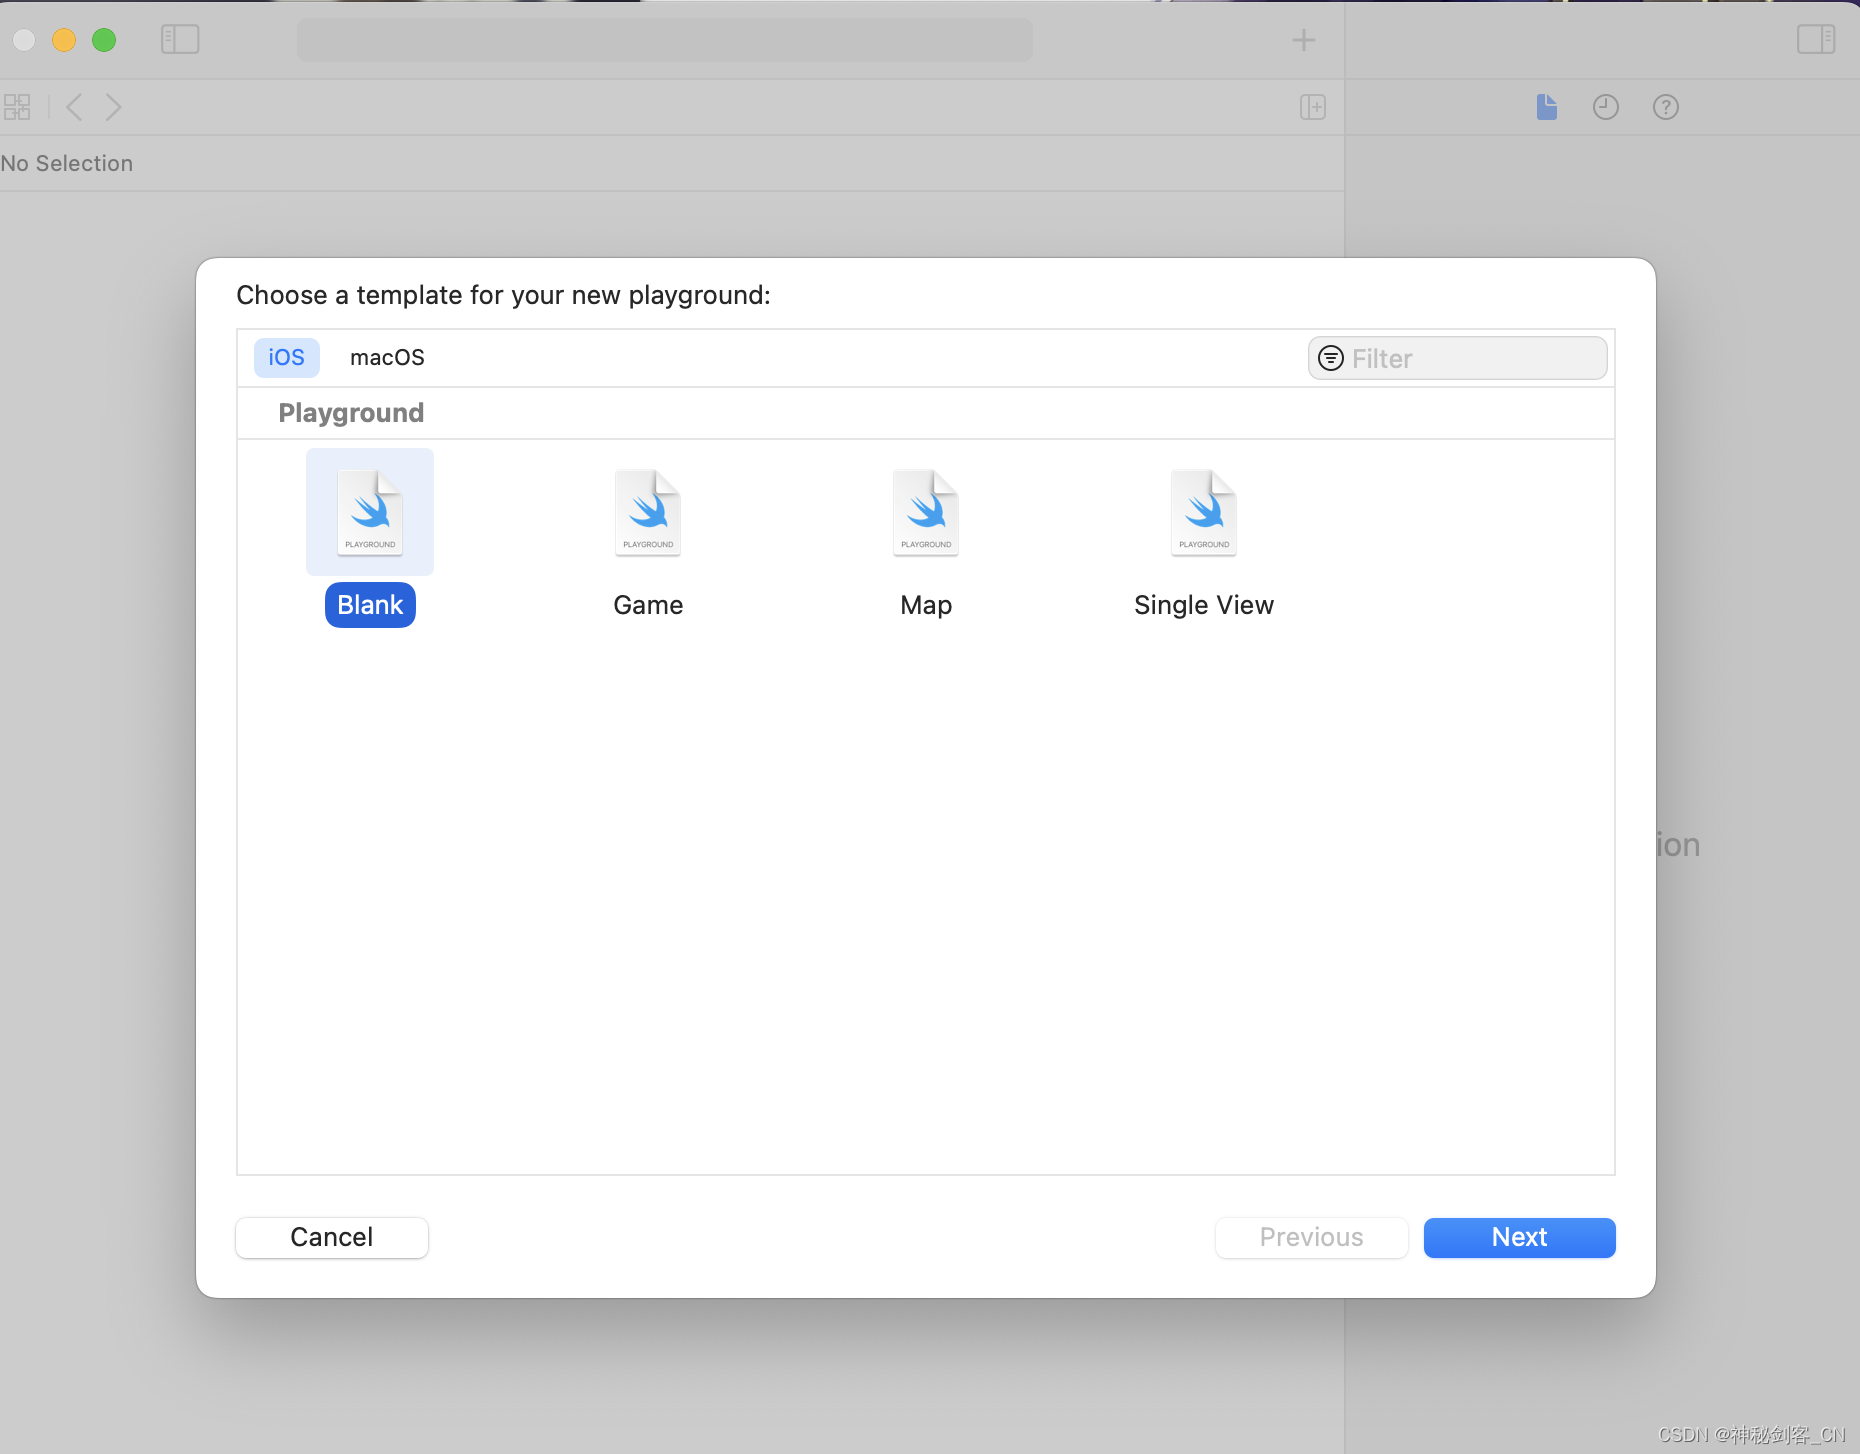
Task: Go back with the left chevron
Action: point(74,107)
